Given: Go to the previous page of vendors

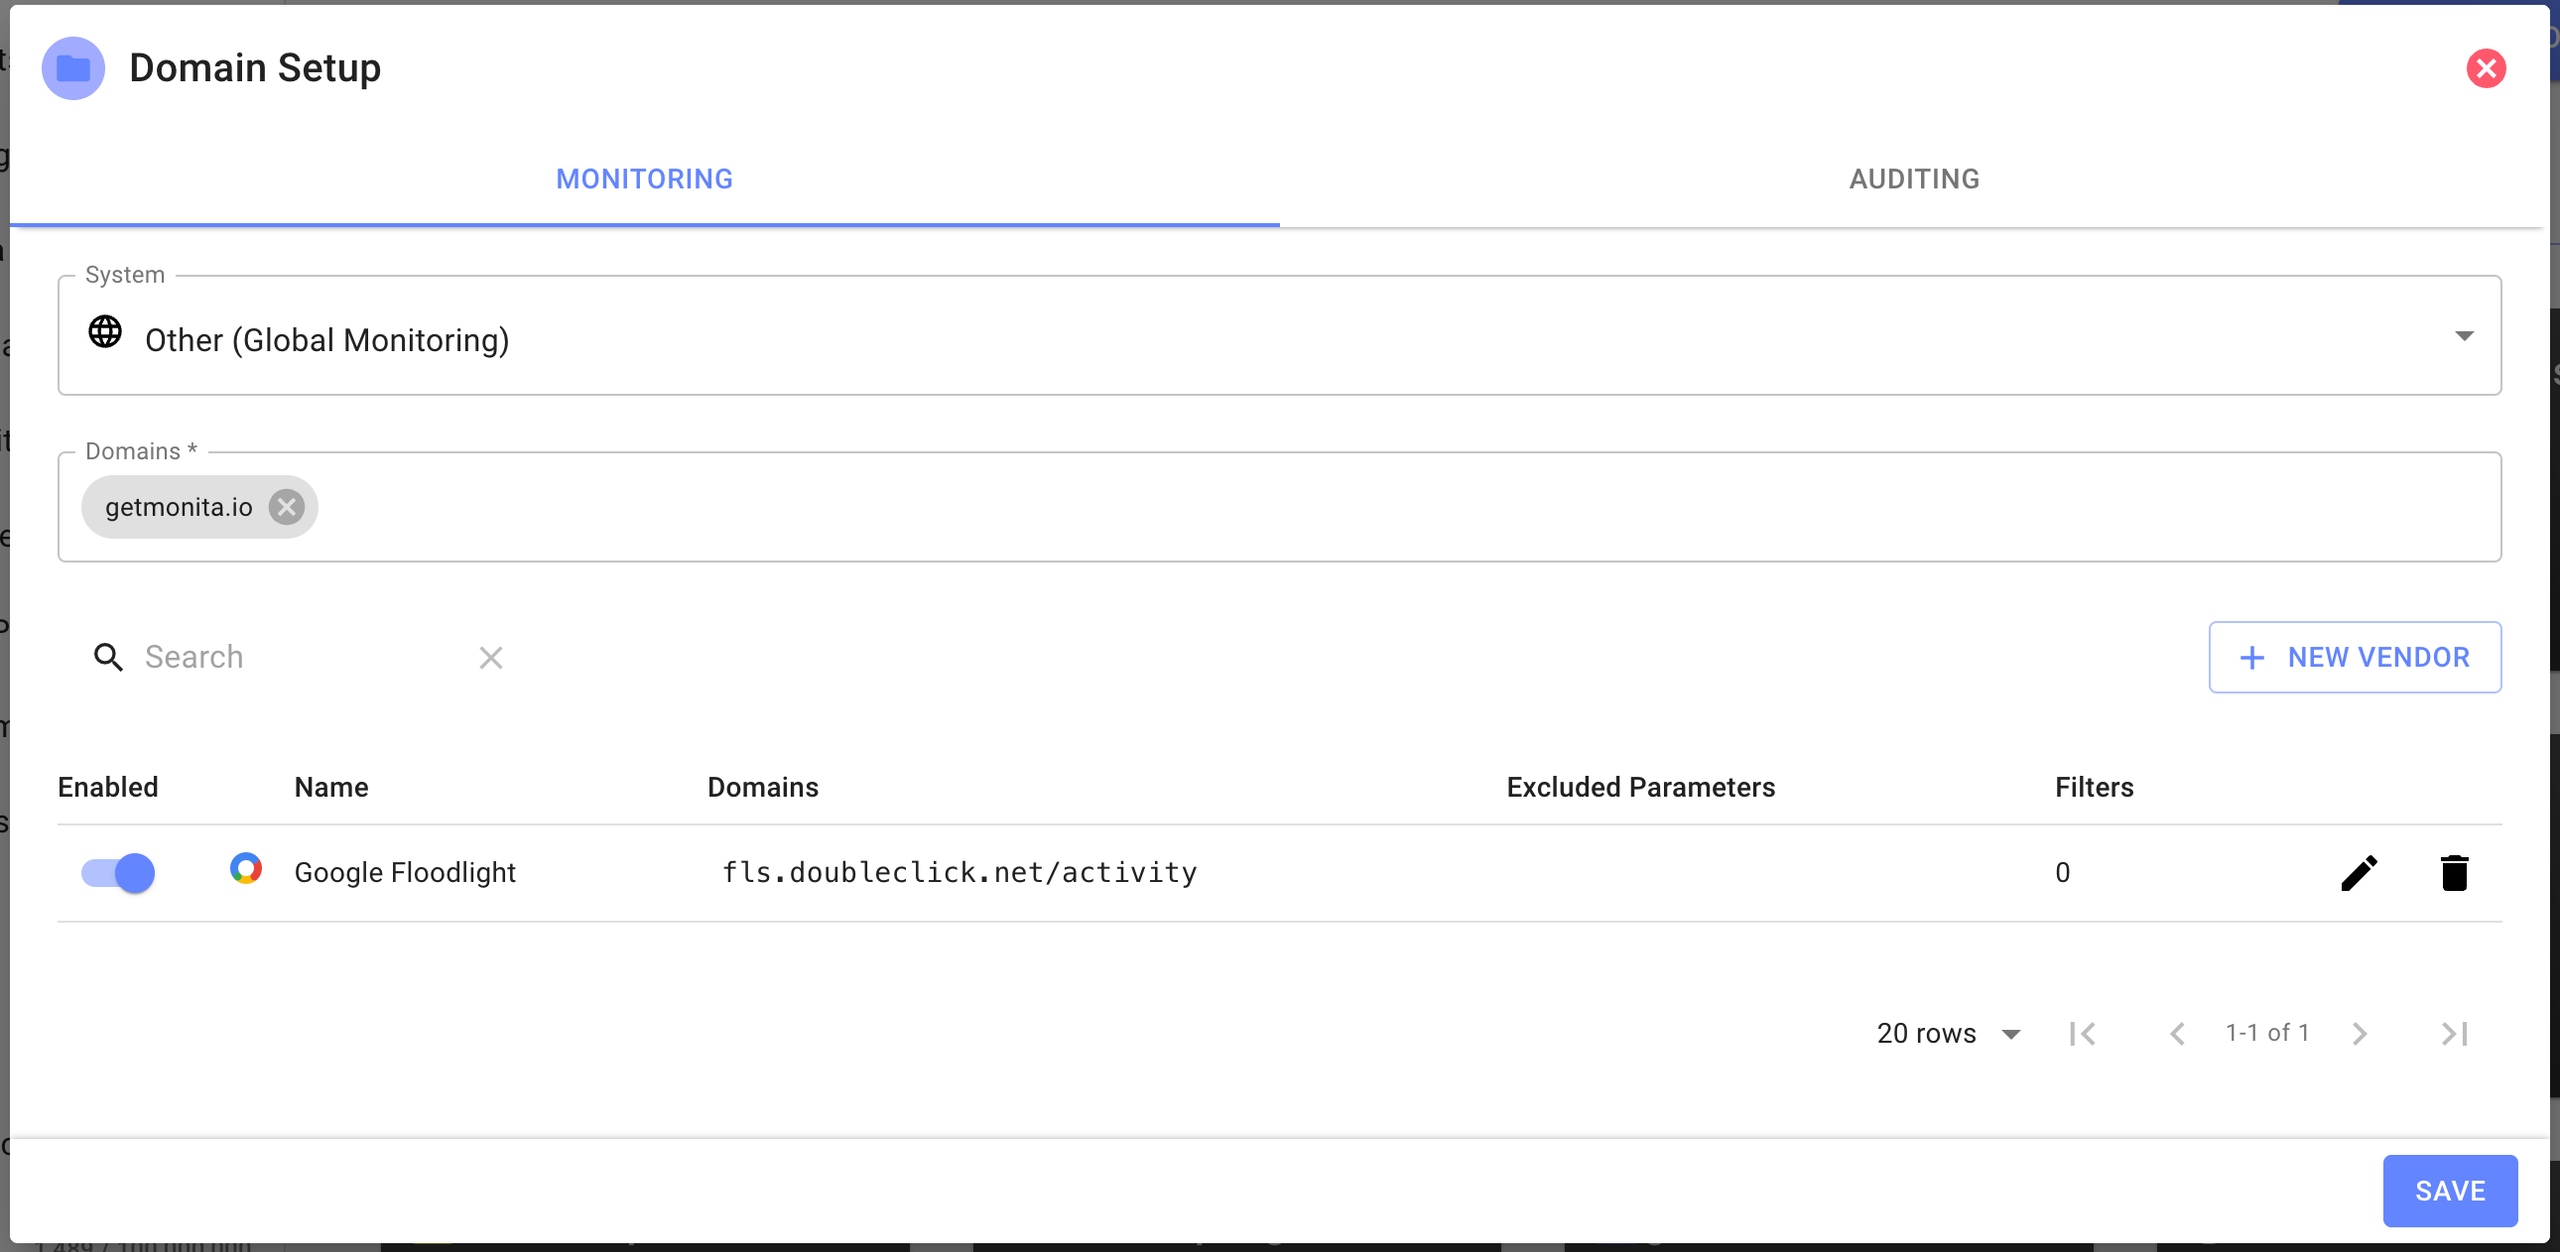Looking at the screenshot, I should pos(2177,1033).
